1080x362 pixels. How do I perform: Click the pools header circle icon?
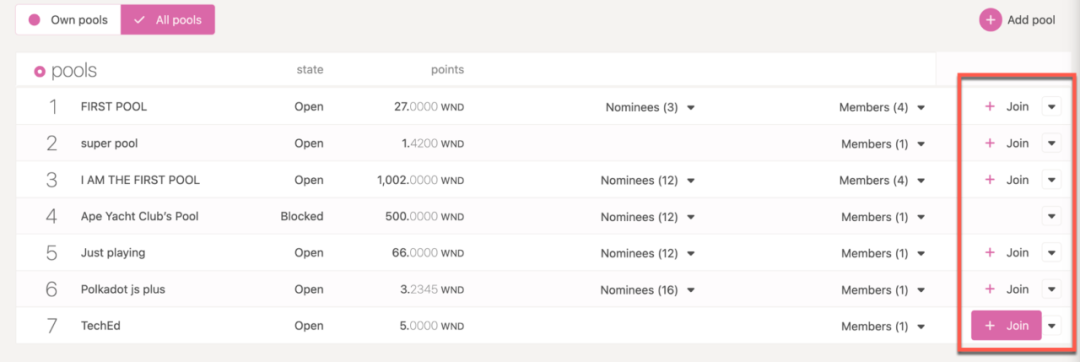(x=40, y=71)
